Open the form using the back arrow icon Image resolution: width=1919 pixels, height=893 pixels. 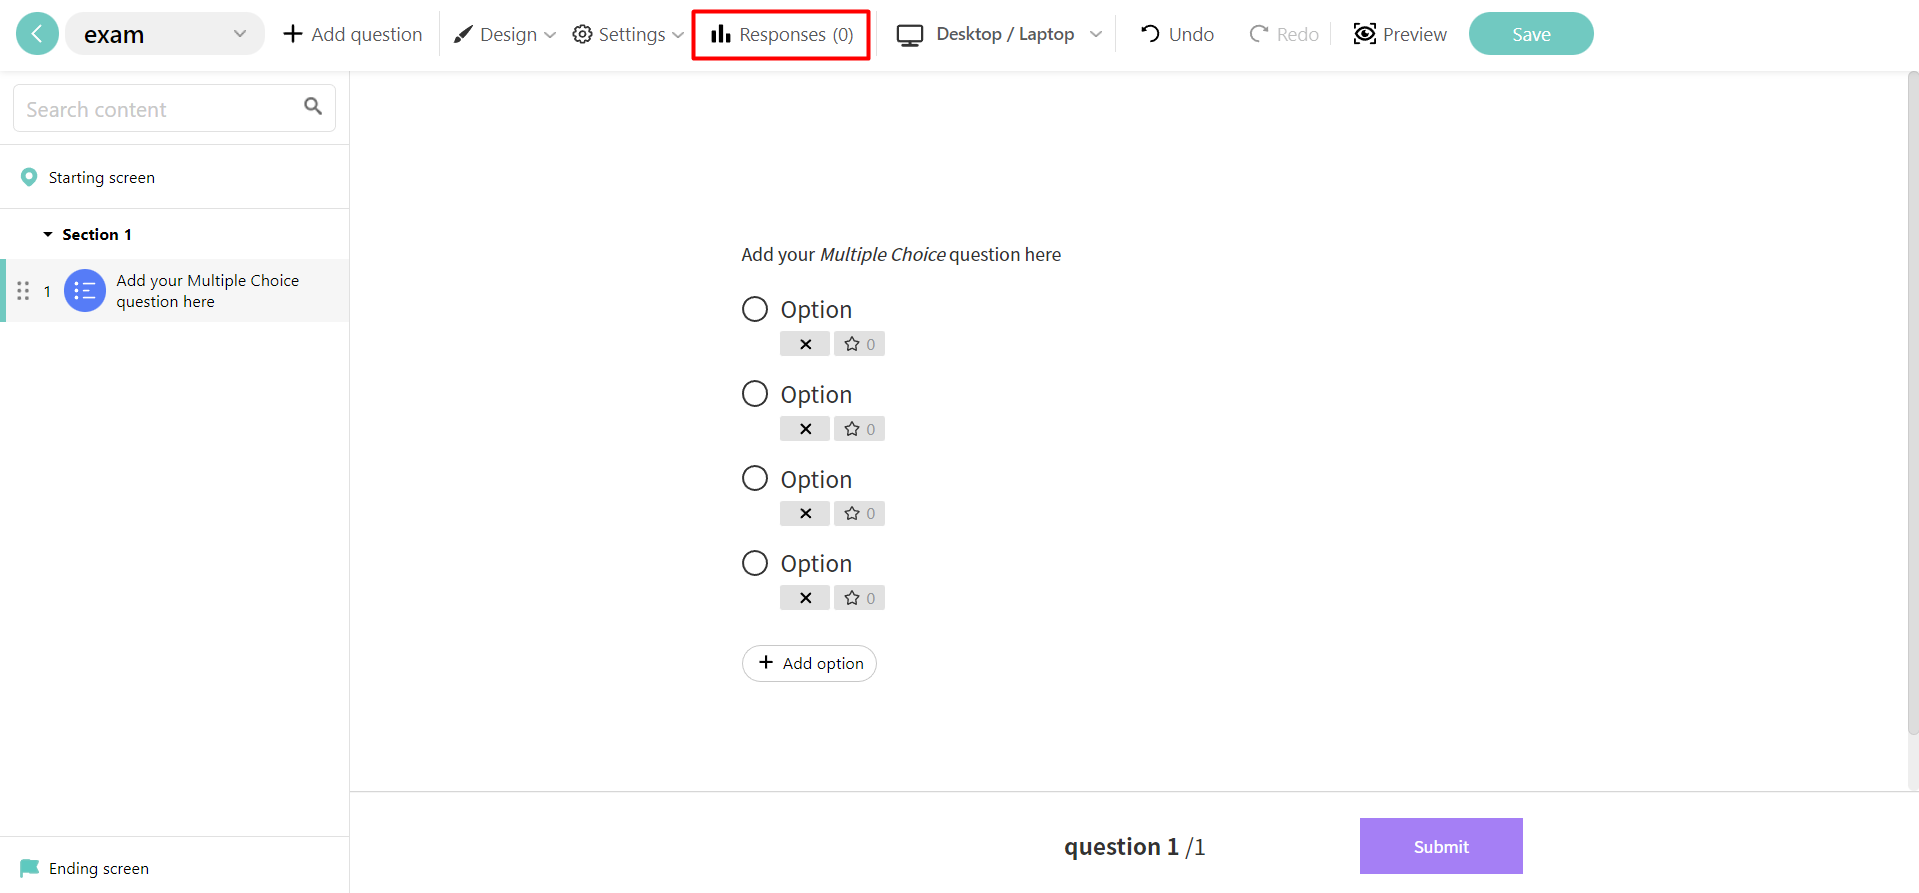[36, 33]
